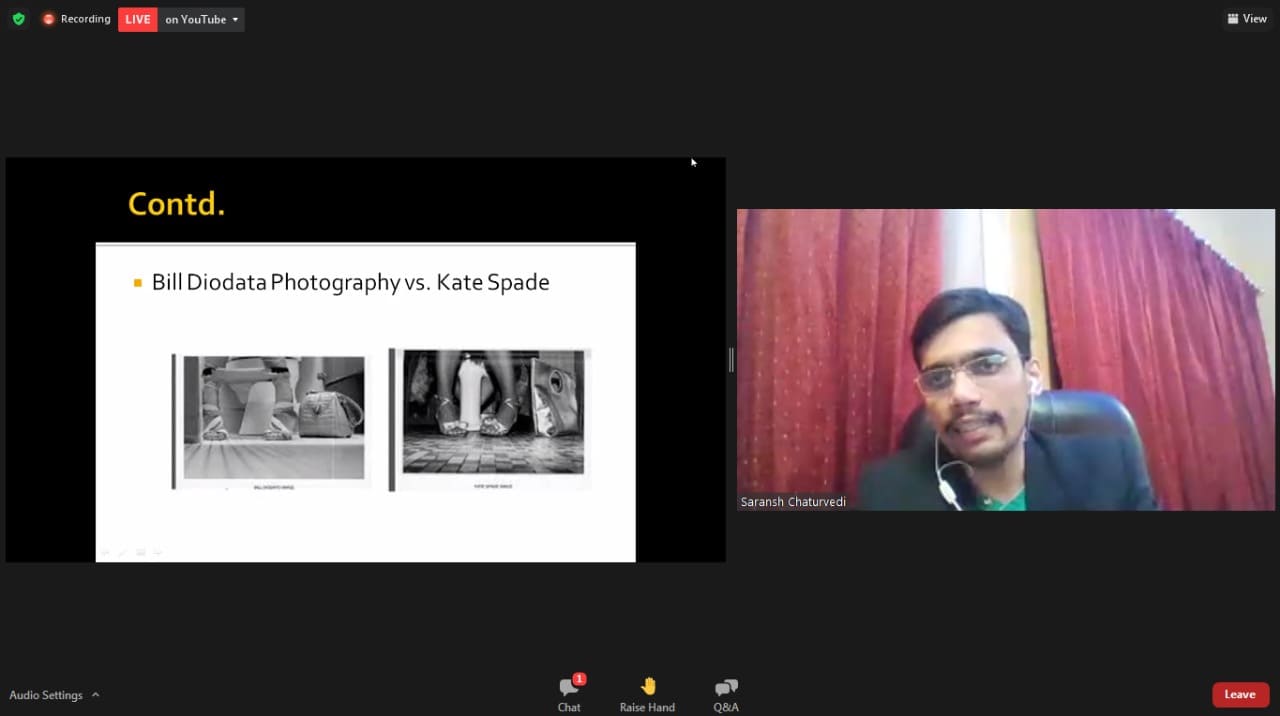Open the View options menu

click(x=1247, y=19)
